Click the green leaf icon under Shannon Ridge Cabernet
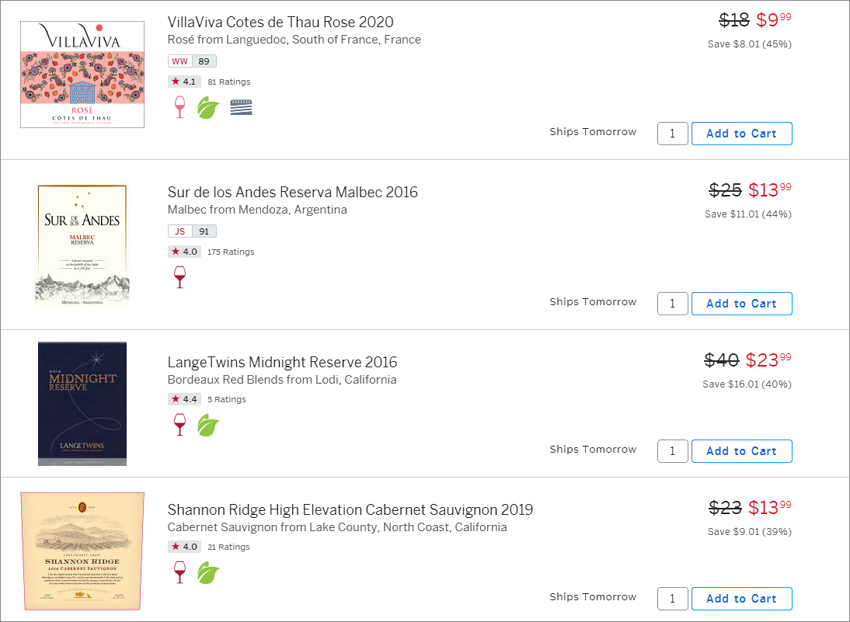The image size is (850, 622). [x=208, y=573]
